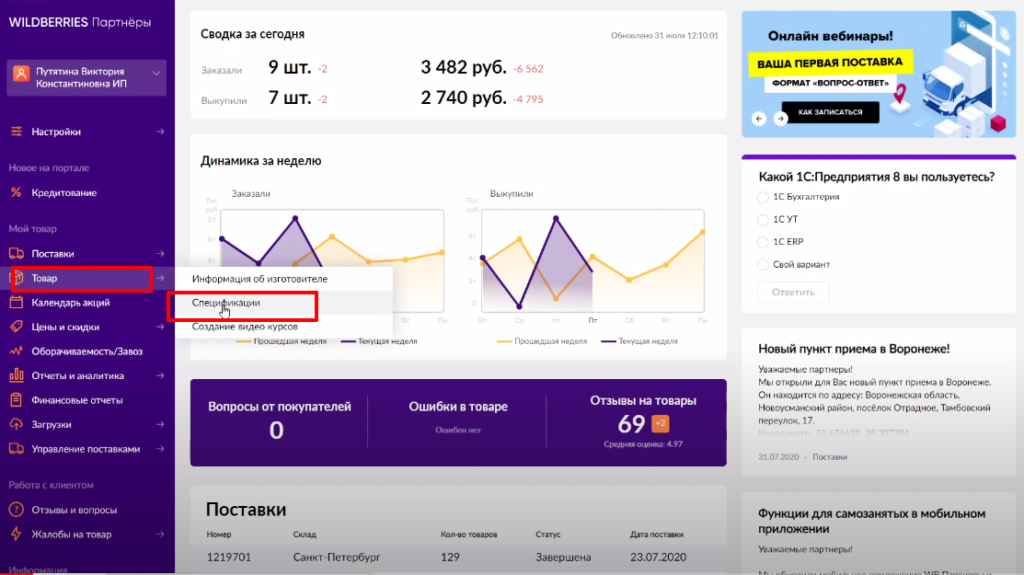Screen dimensions: 1024x575
Task: Expand the Цены и скидки arrow
Action: pyautogui.click(x=160, y=327)
